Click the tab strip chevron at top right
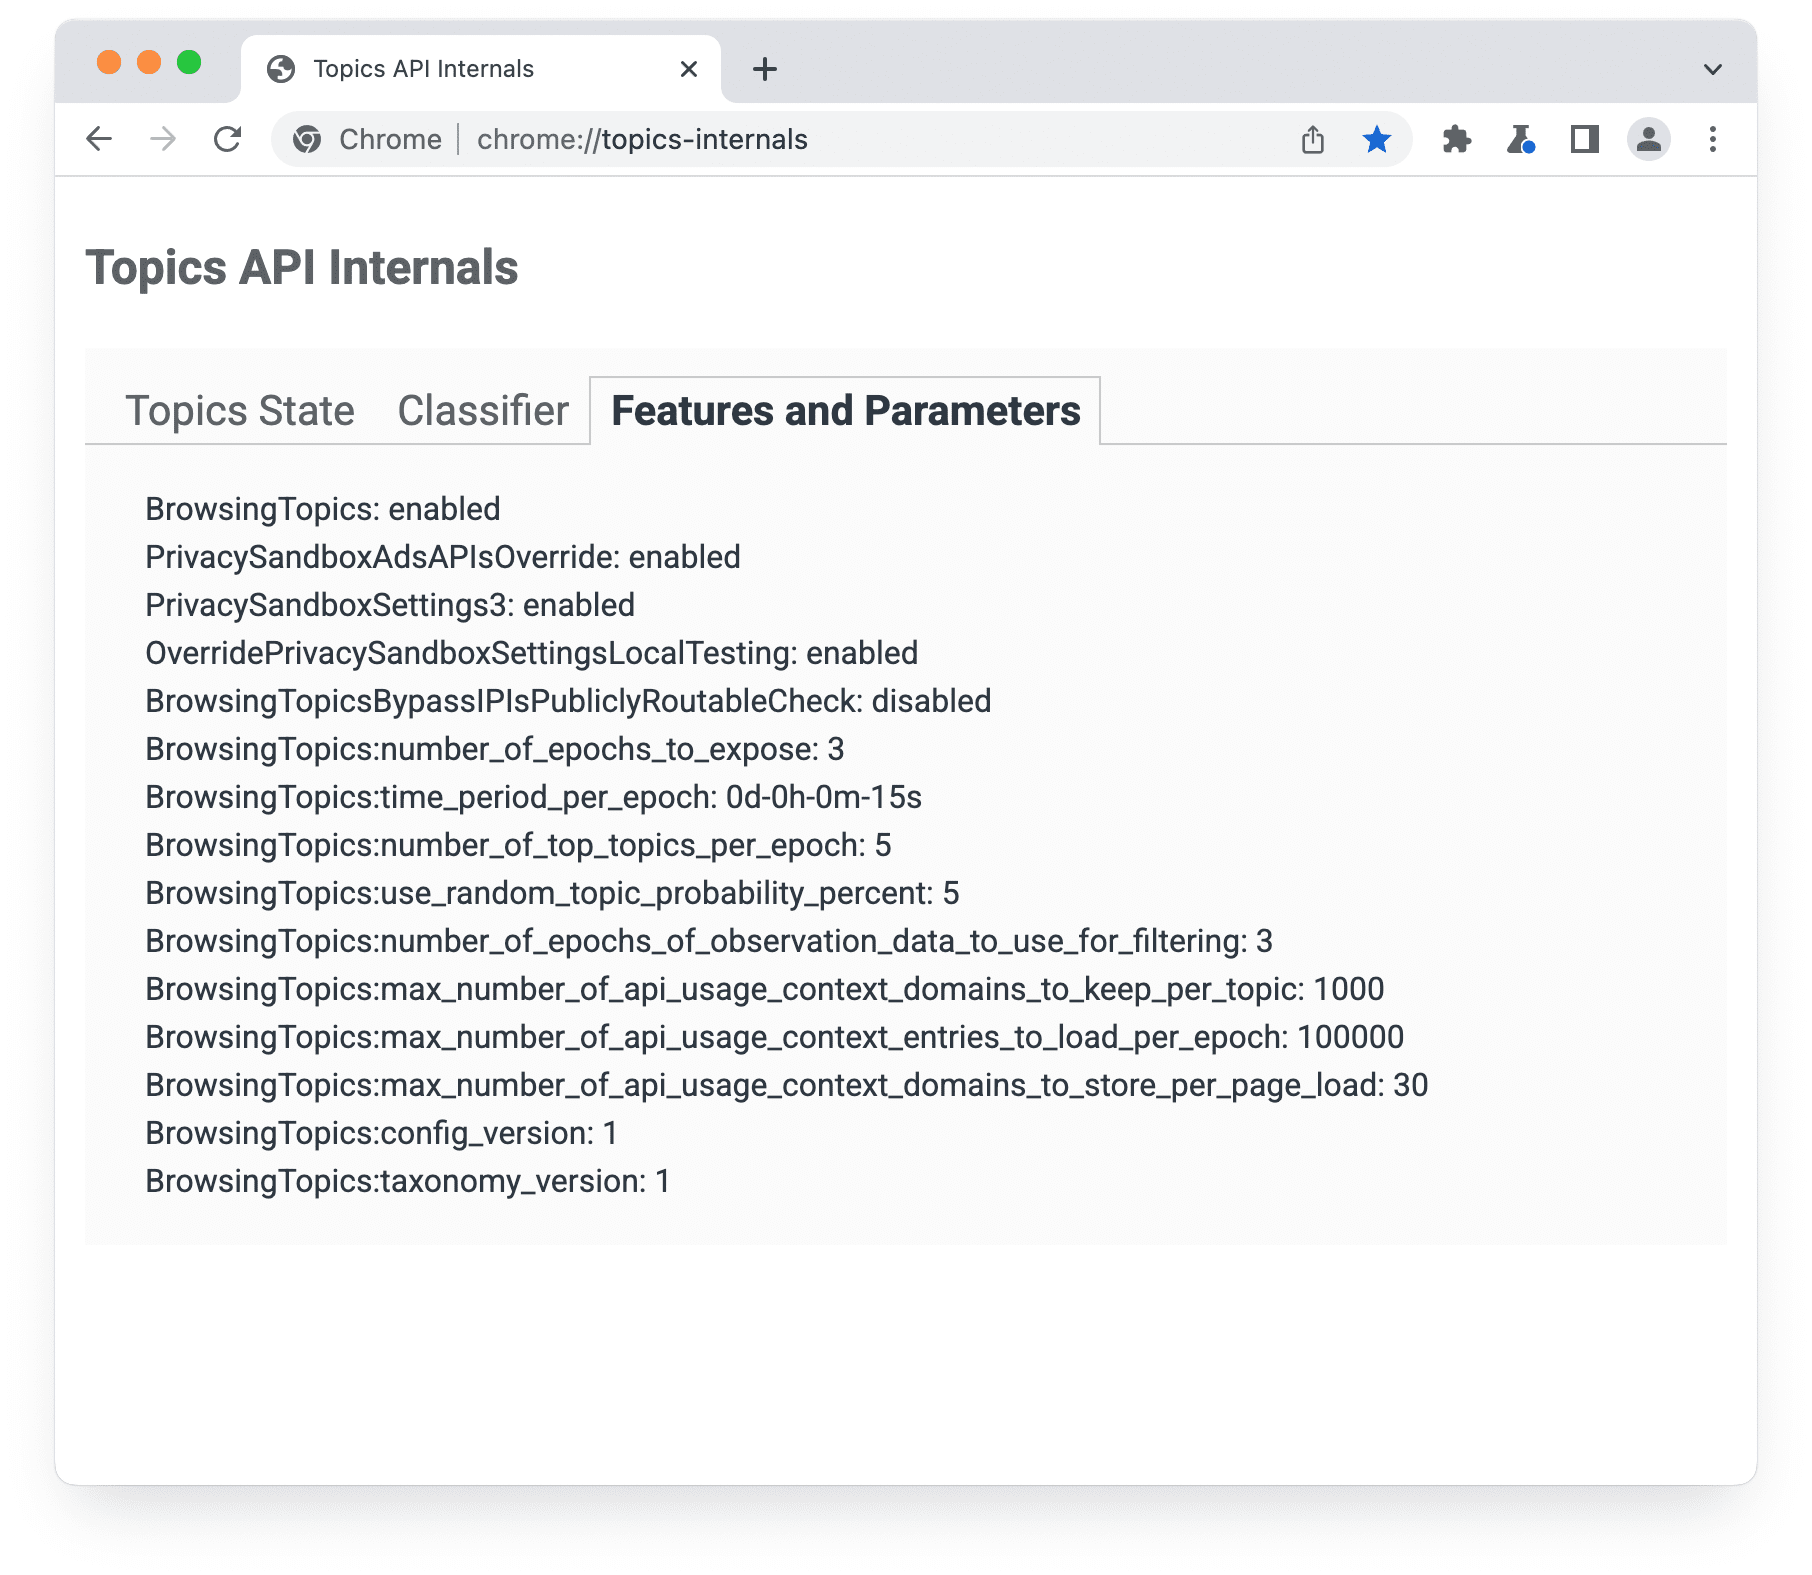The width and height of the screenshot is (1812, 1575). pos(1712,69)
